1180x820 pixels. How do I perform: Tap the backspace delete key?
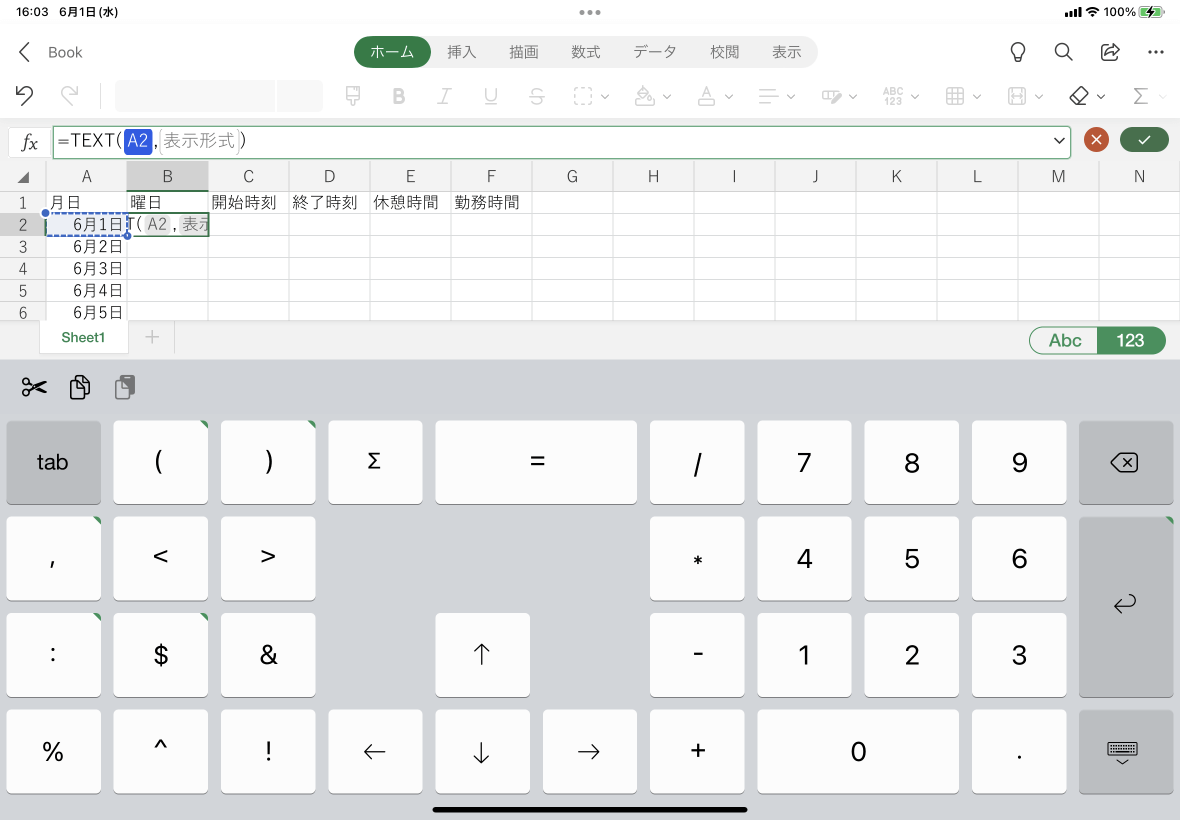(1125, 462)
